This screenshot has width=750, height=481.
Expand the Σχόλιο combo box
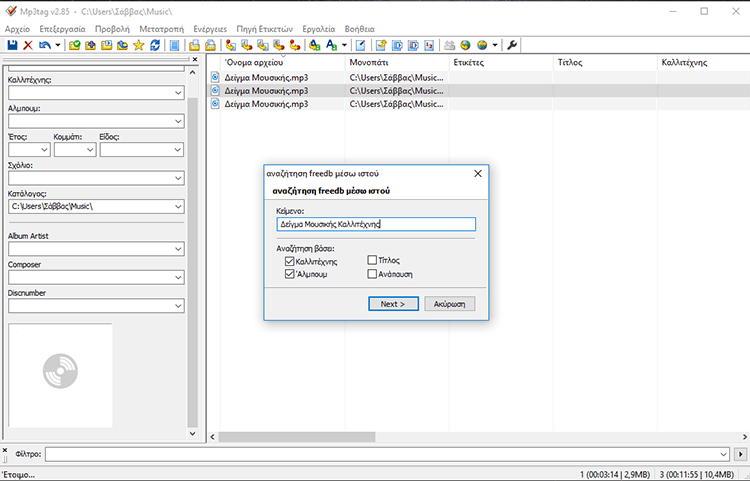178,178
